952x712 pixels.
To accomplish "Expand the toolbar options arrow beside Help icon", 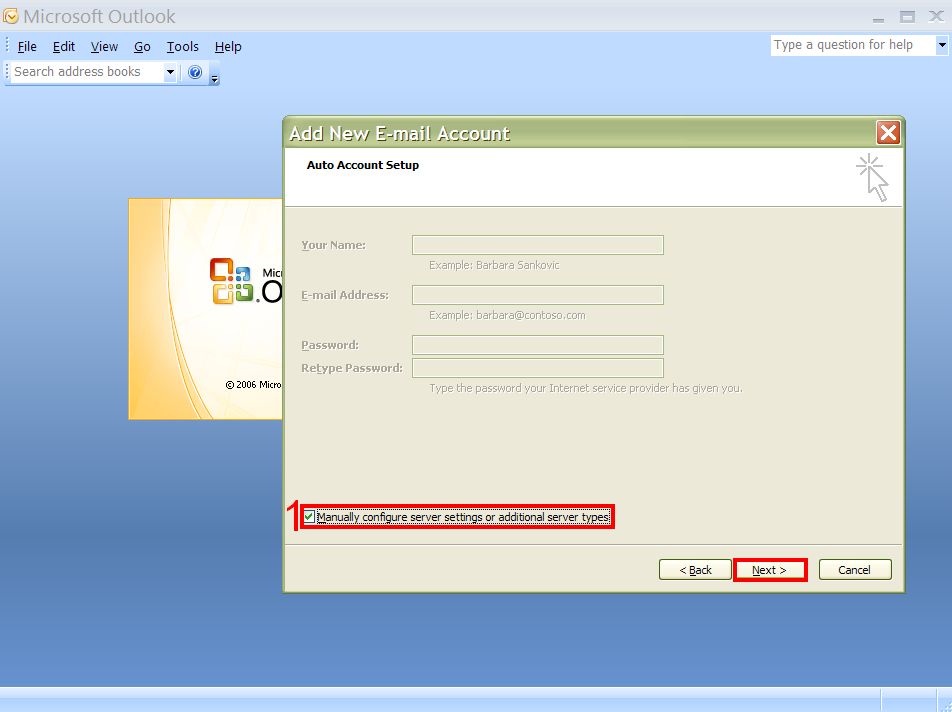I will (x=214, y=76).
